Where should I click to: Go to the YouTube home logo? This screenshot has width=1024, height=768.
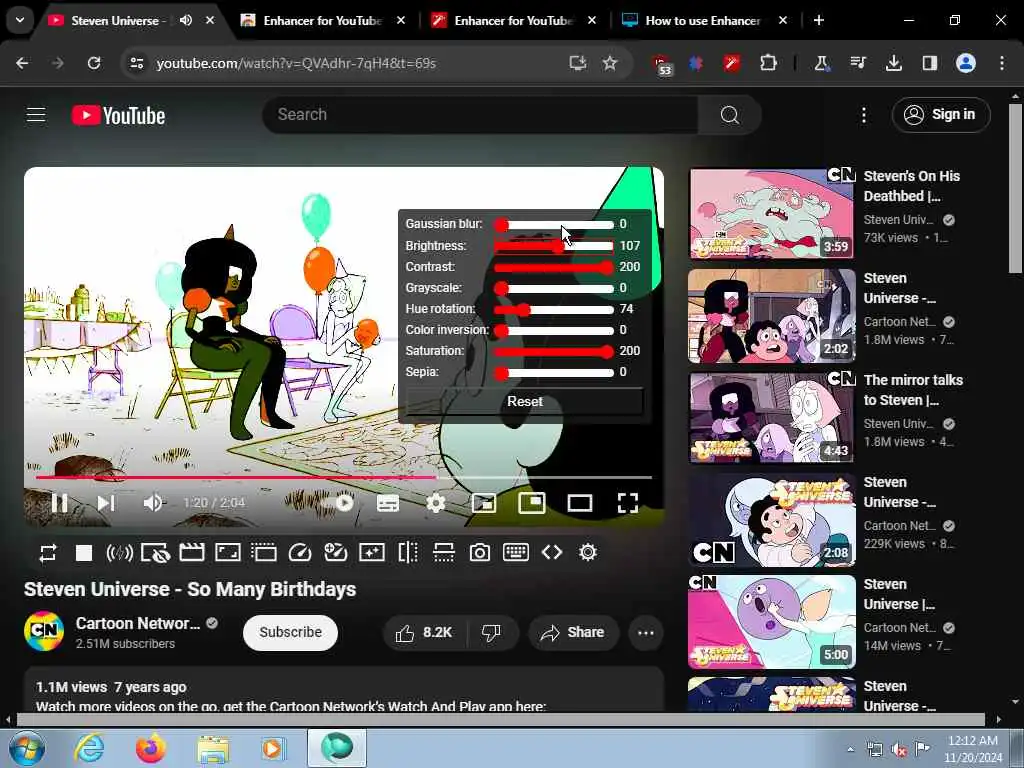(118, 116)
